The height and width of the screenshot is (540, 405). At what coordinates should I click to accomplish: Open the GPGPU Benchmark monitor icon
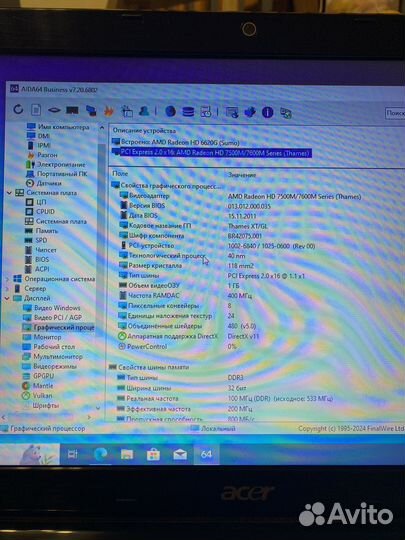(x=91, y=111)
